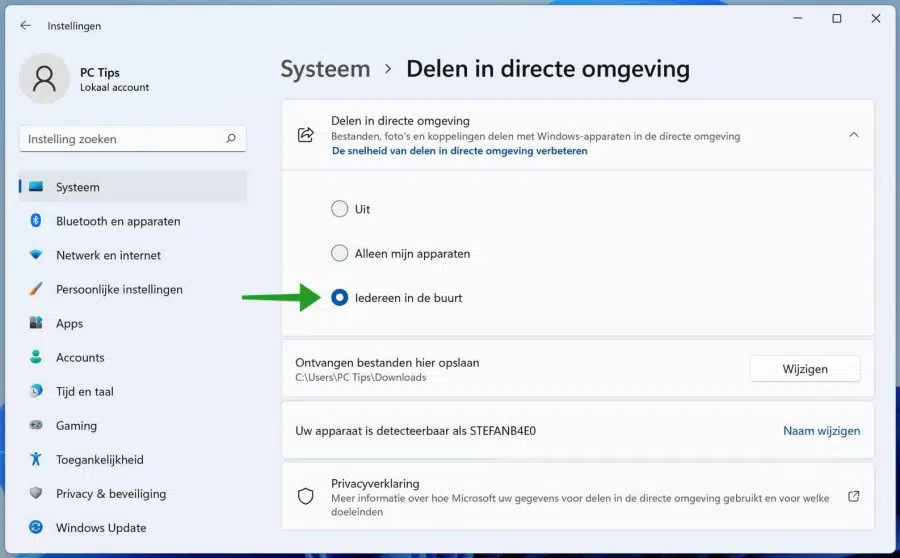Open Systeem in the sidebar

(x=133, y=187)
